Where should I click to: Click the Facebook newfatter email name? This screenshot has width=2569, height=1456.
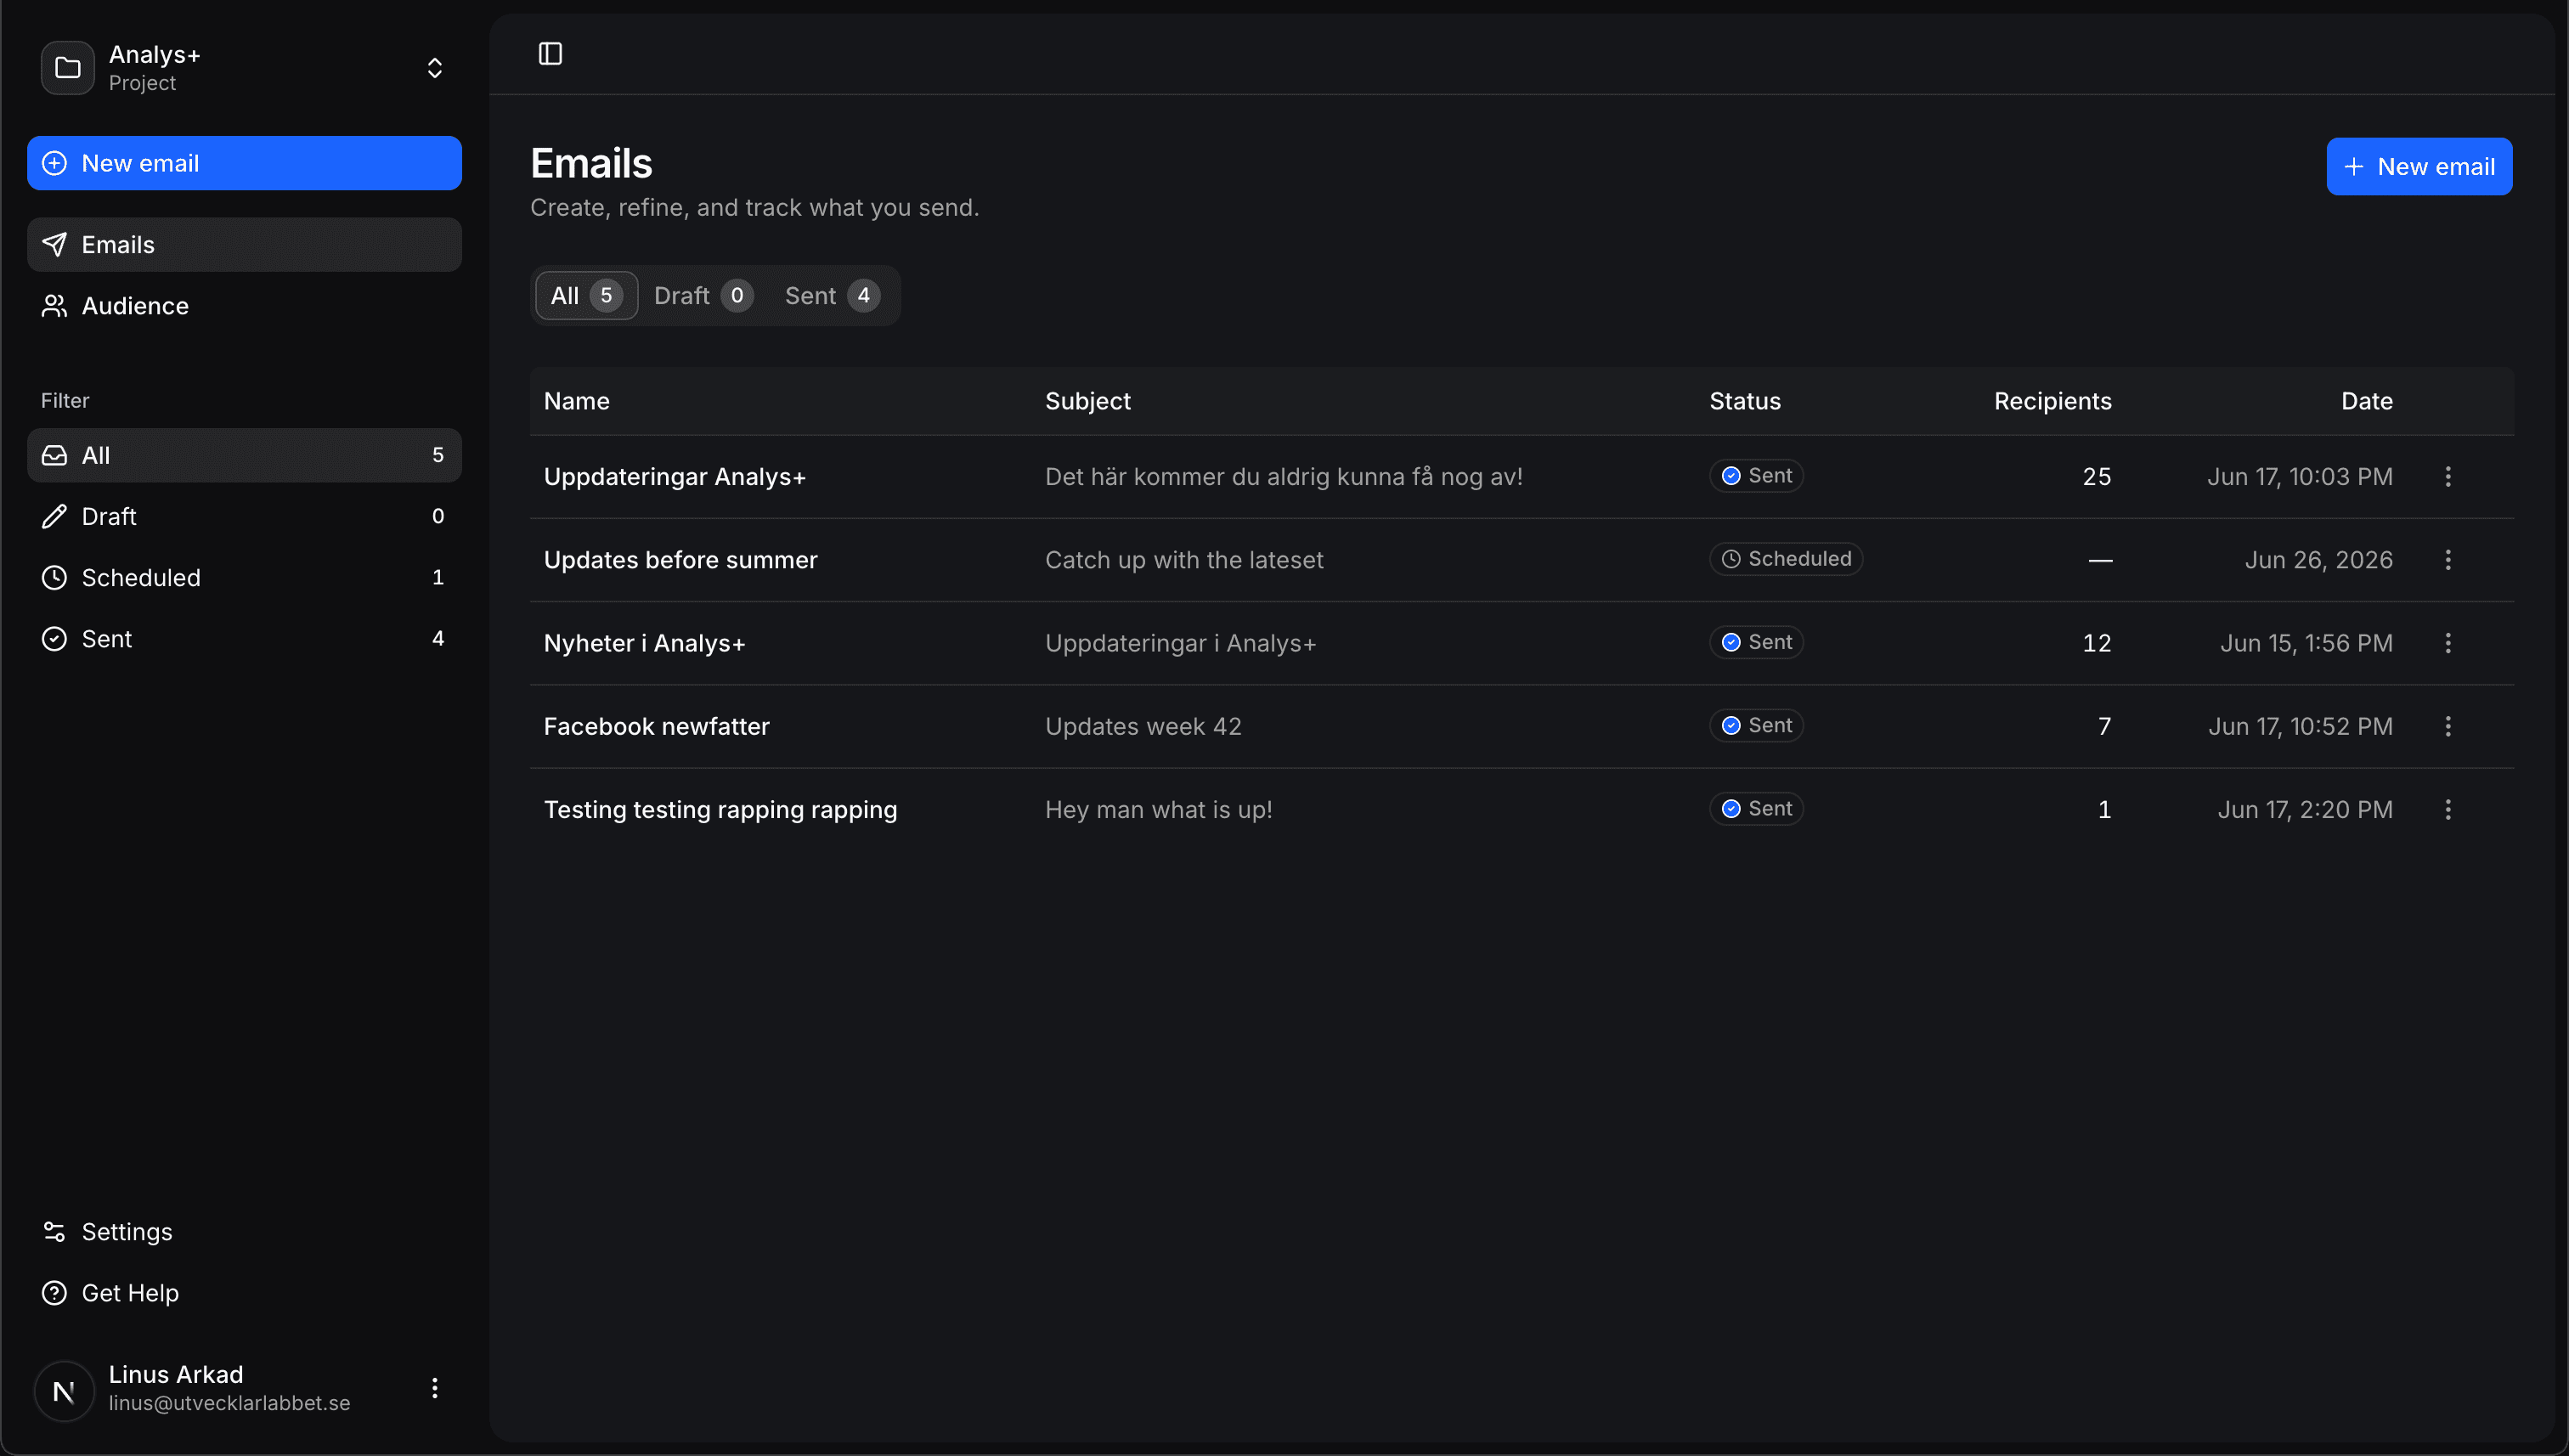pos(656,726)
